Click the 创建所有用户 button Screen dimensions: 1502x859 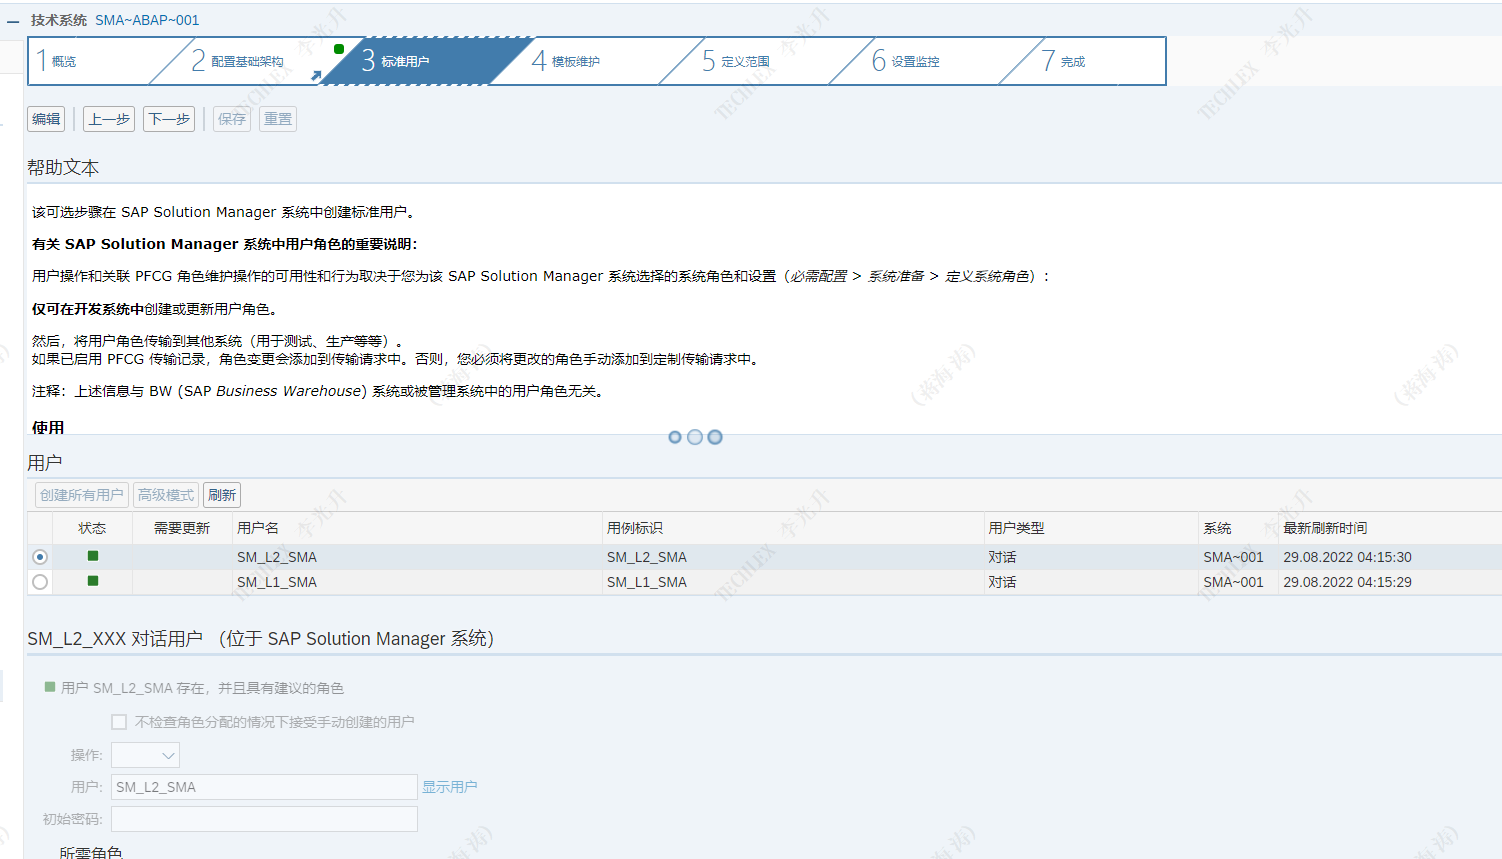pos(82,495)
